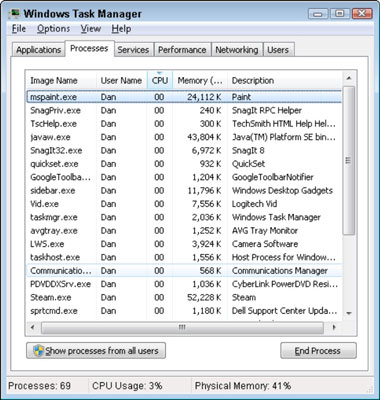This screenshot has width=380, height=400.
Task: Click the Dell Support Center description
Action: (x=284, y=310)
